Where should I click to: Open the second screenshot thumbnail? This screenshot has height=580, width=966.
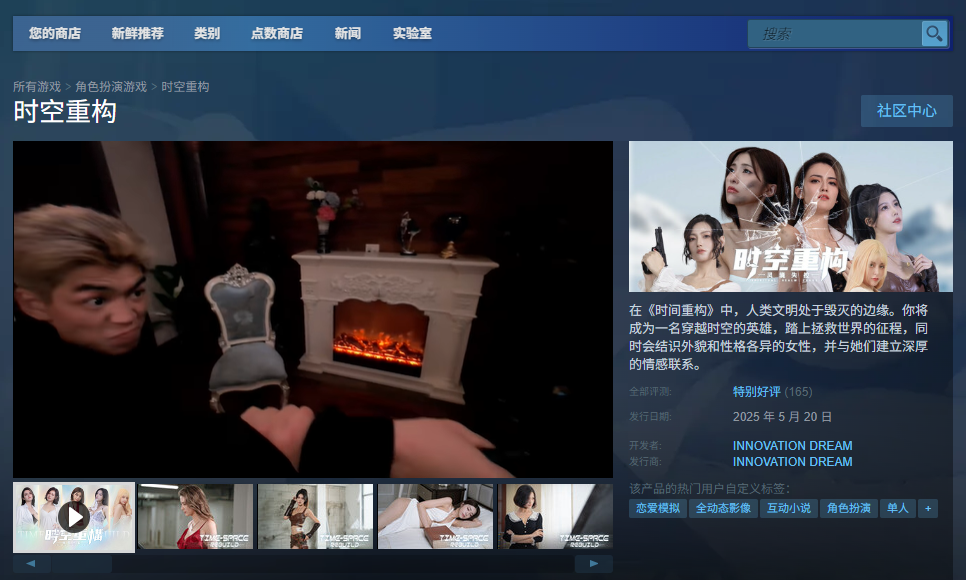[x=196, y=516]
